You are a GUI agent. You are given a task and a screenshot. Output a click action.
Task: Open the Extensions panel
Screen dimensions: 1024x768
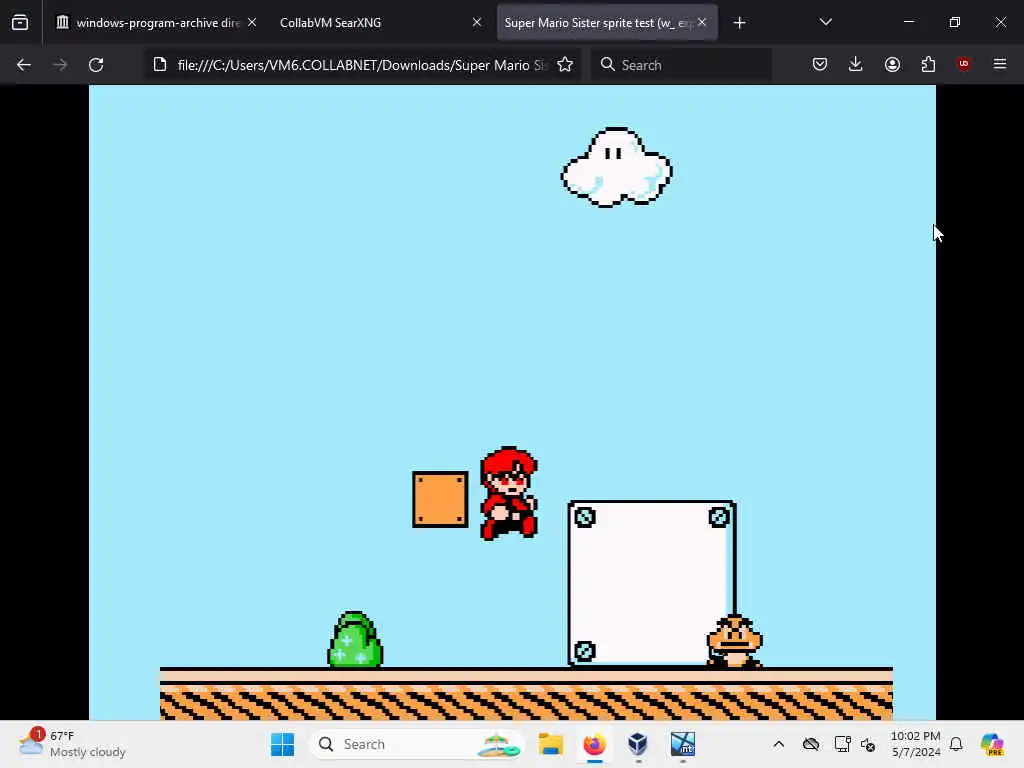pos(928,65)
